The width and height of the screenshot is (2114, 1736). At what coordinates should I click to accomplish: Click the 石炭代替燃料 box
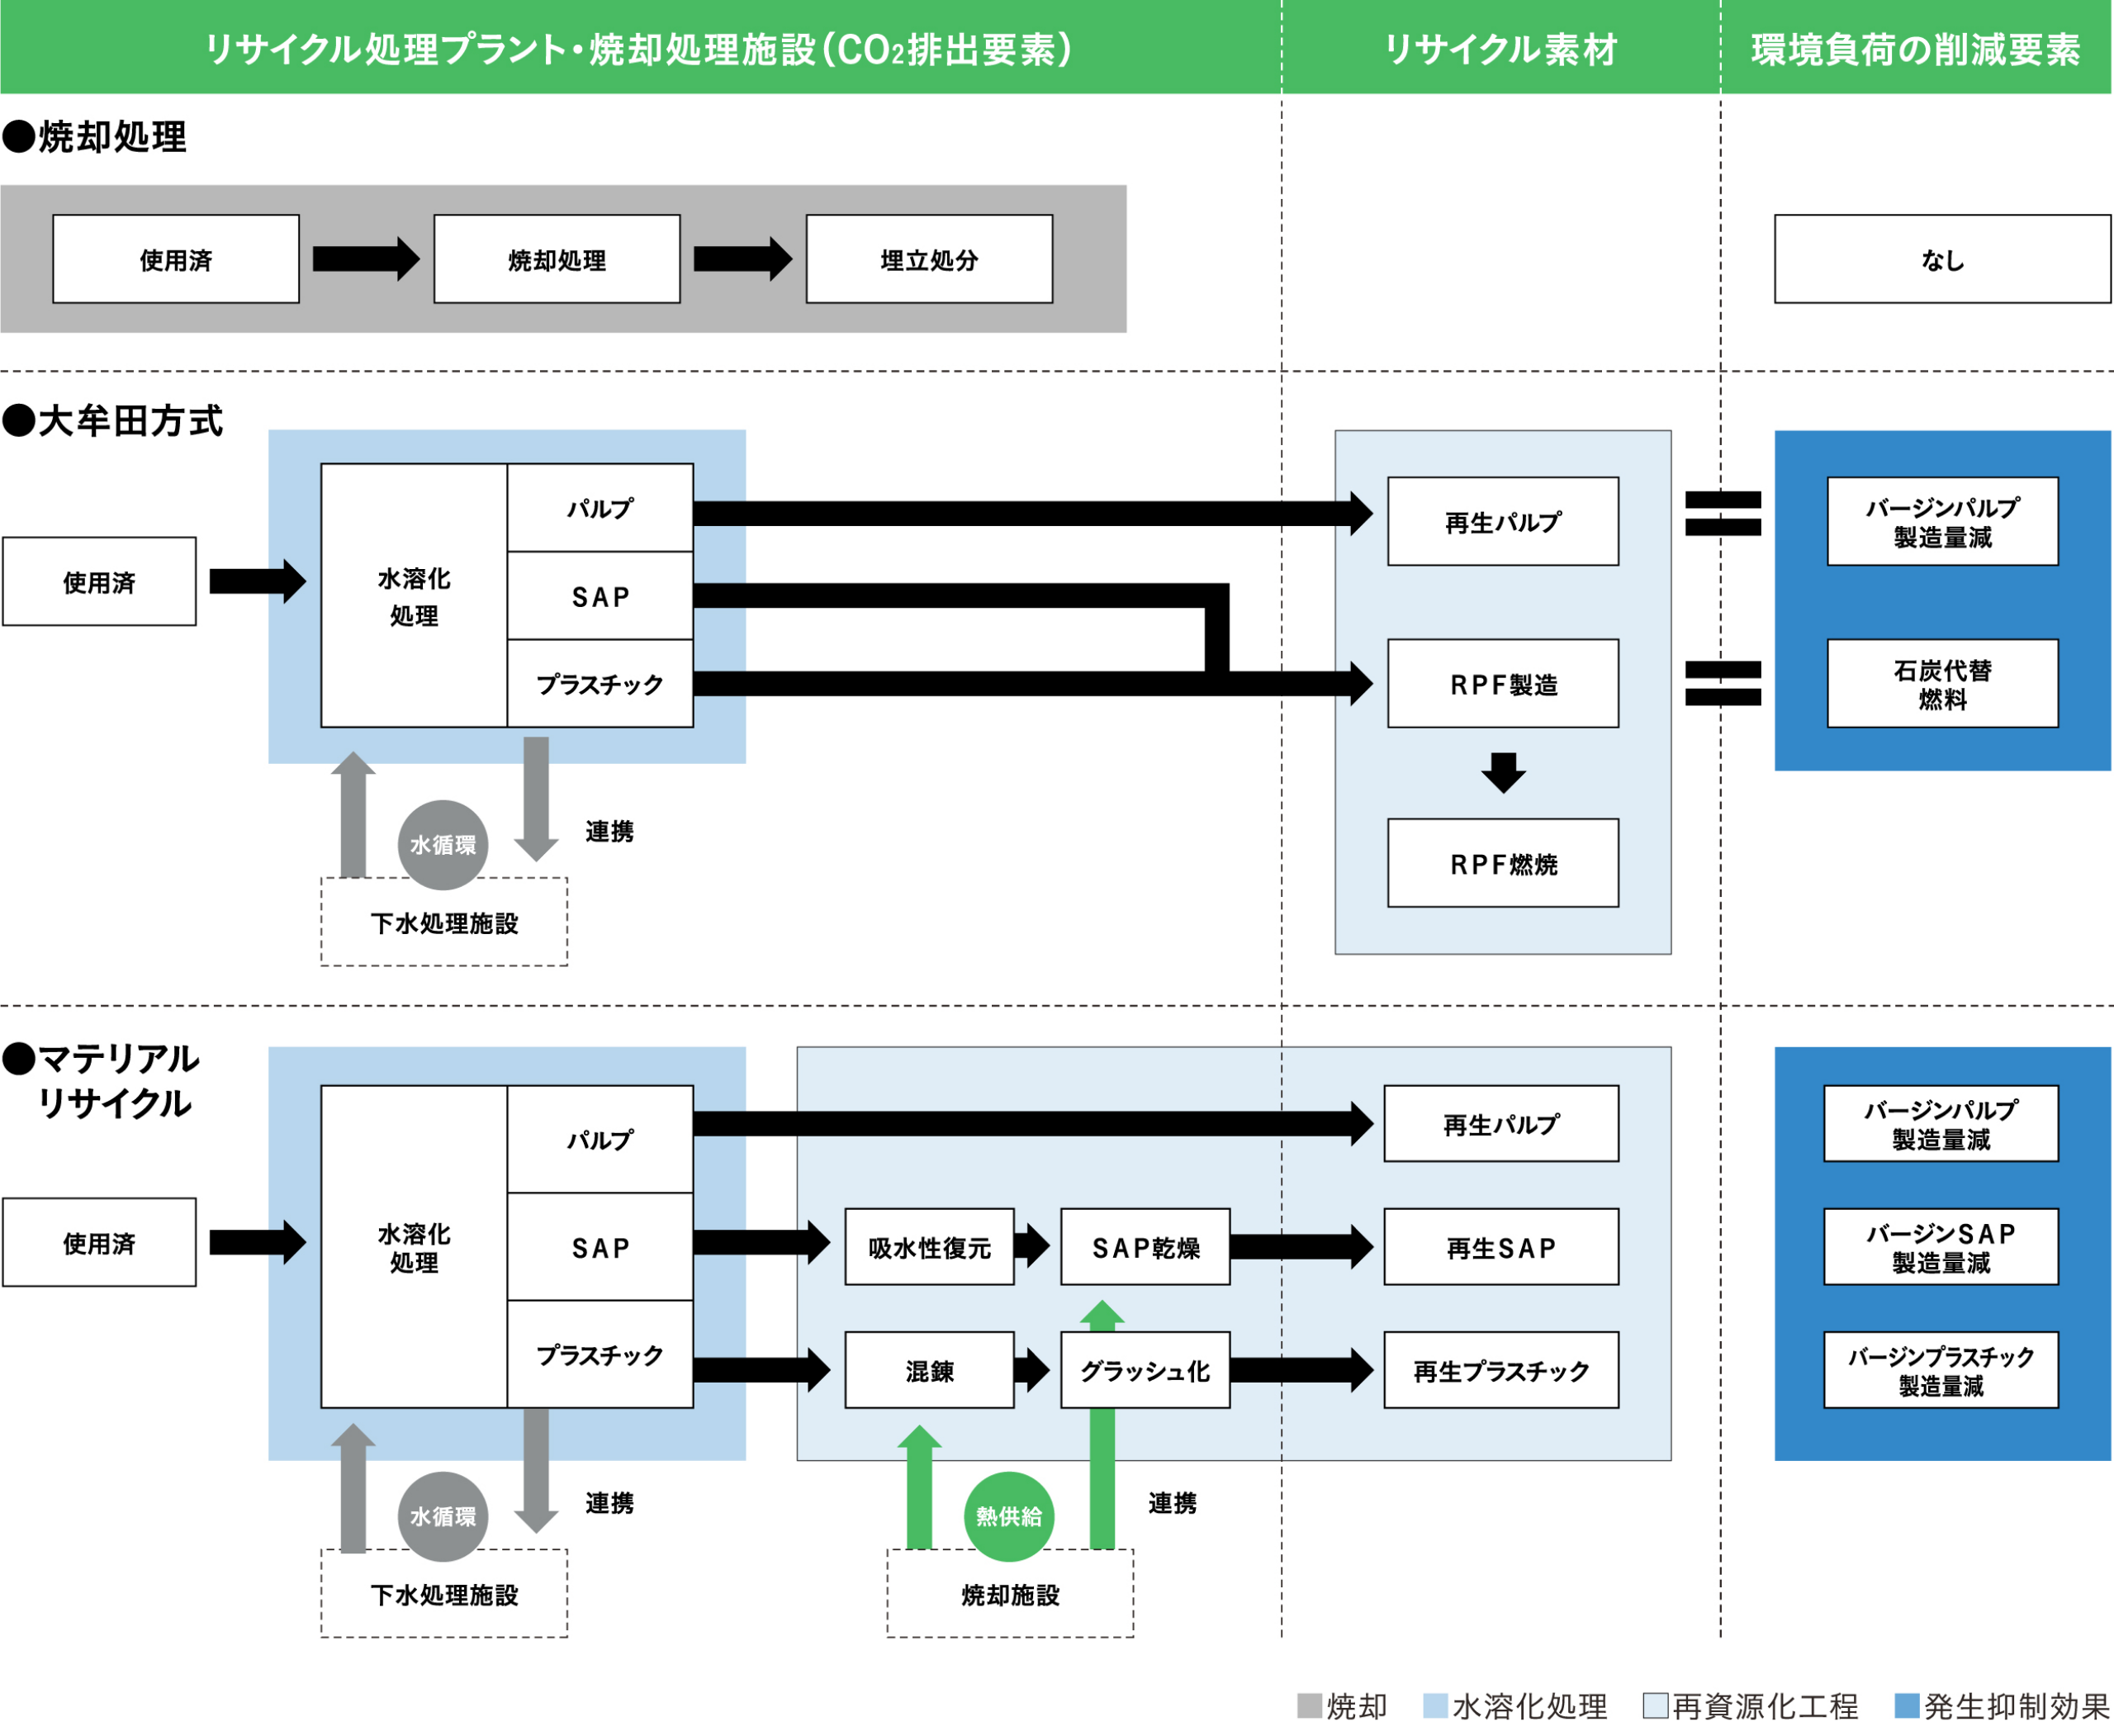[1942, 683]
